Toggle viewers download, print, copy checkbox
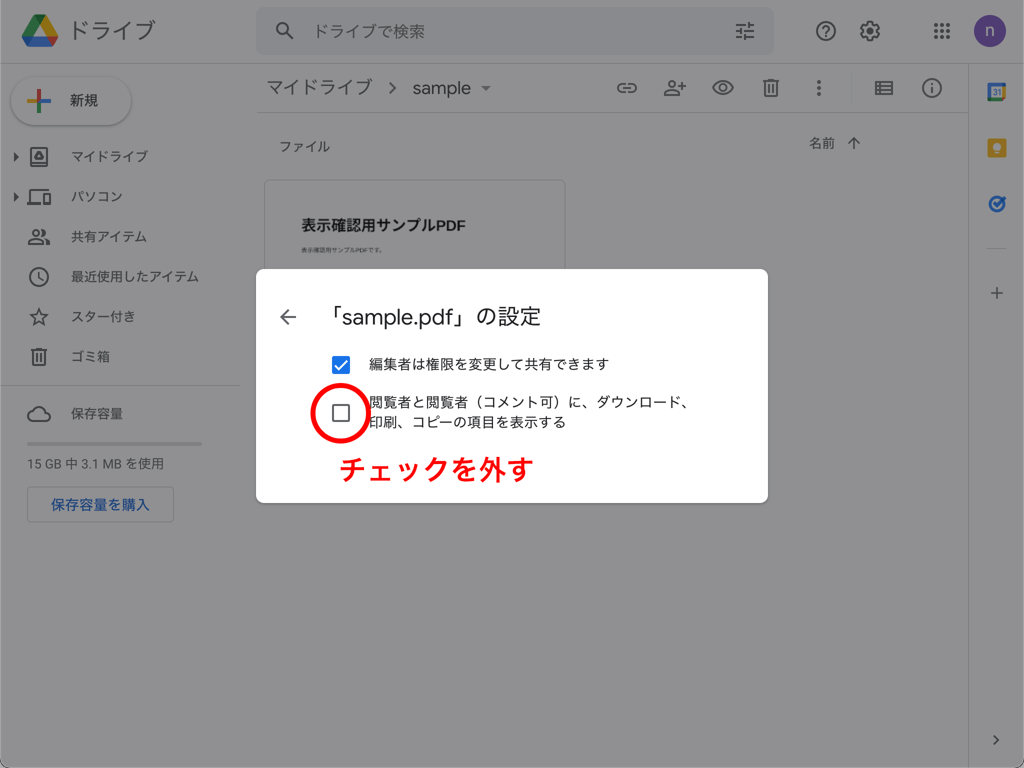Viewport: 1024px width, 768px height. pyautogui.click(x=341, y=413)
